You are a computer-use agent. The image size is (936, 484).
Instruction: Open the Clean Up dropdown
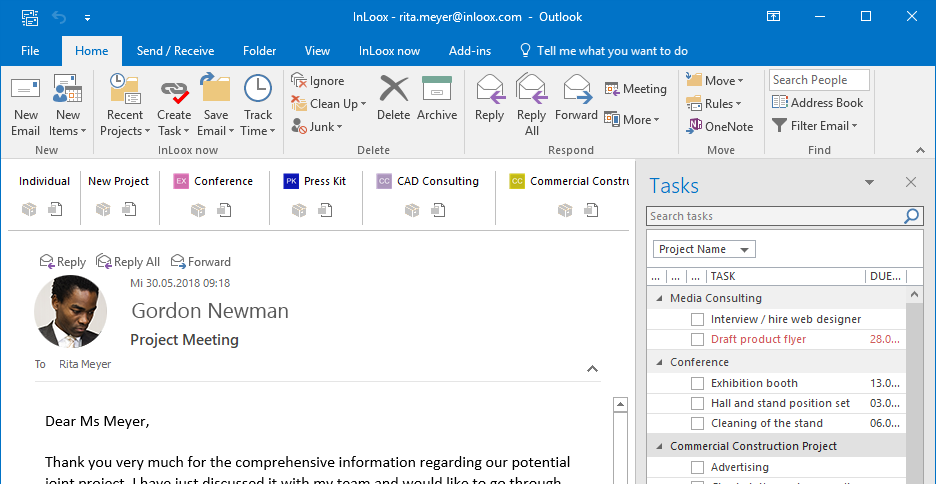328,104
